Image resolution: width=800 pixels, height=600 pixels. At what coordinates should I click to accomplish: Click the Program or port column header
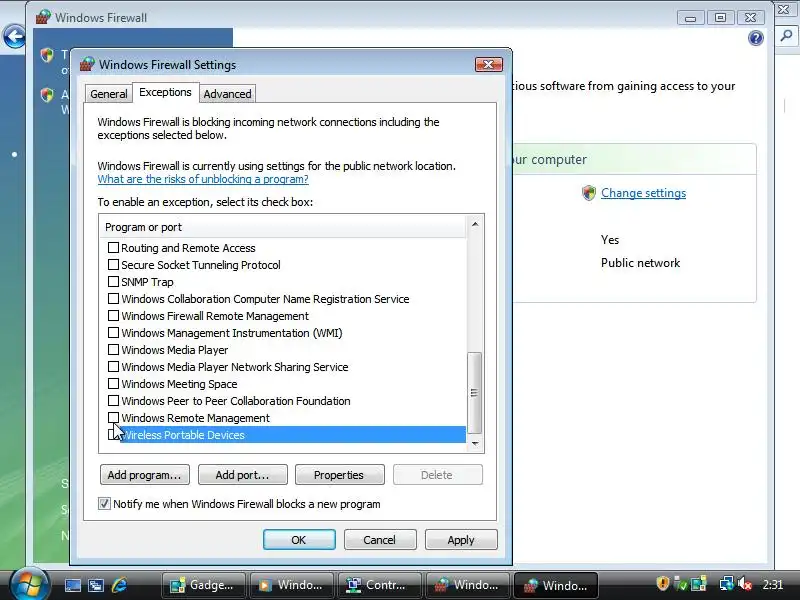(283, 227)
